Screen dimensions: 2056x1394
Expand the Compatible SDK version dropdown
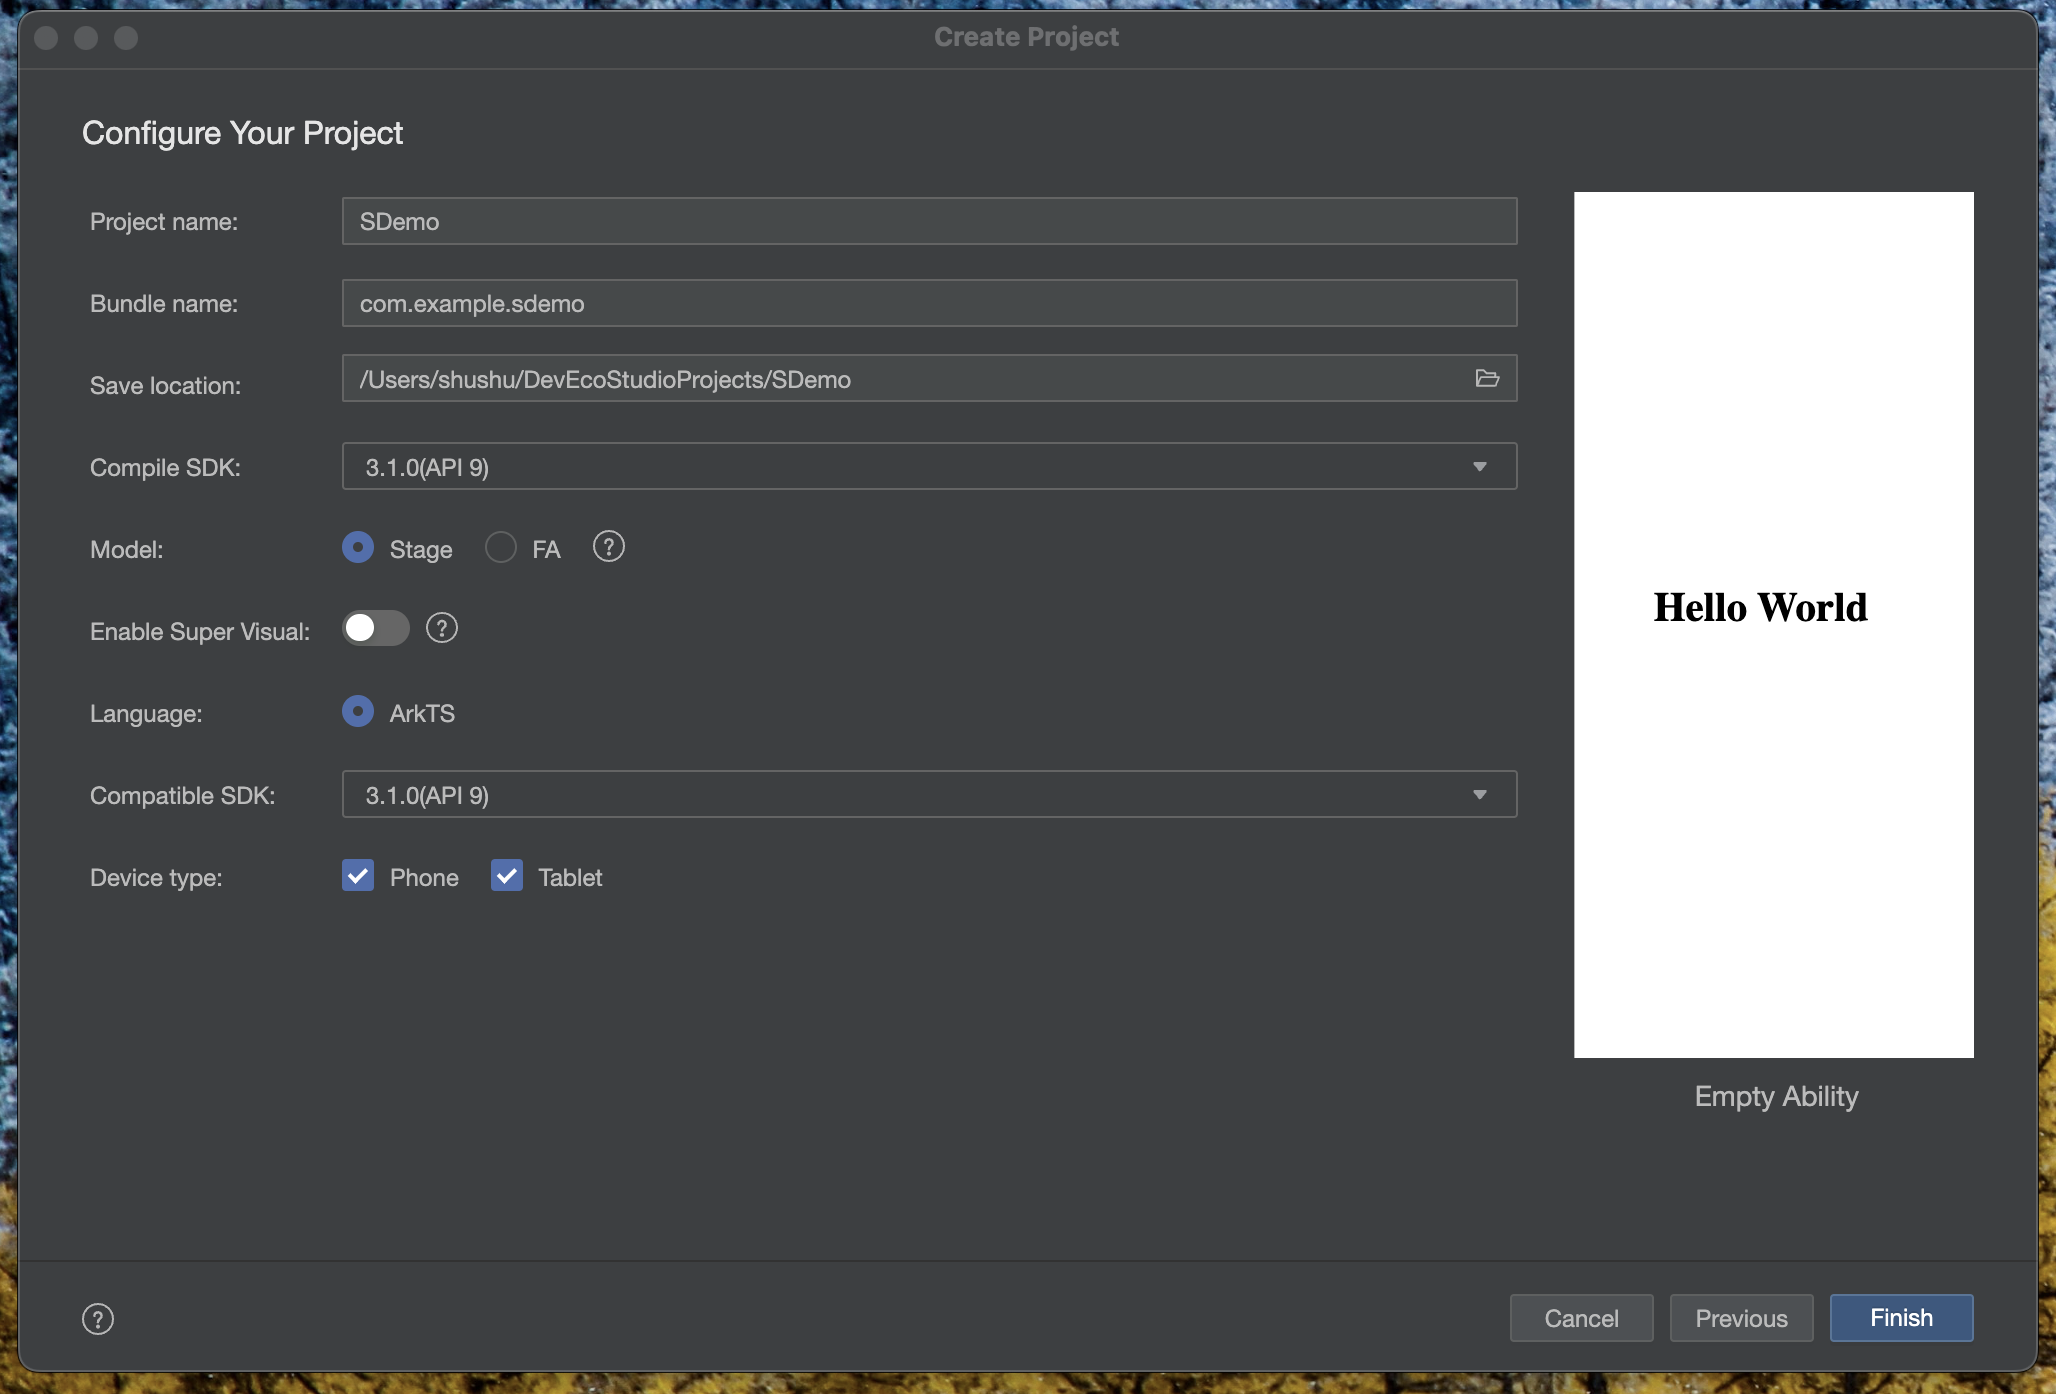[x=1479, y=795]
